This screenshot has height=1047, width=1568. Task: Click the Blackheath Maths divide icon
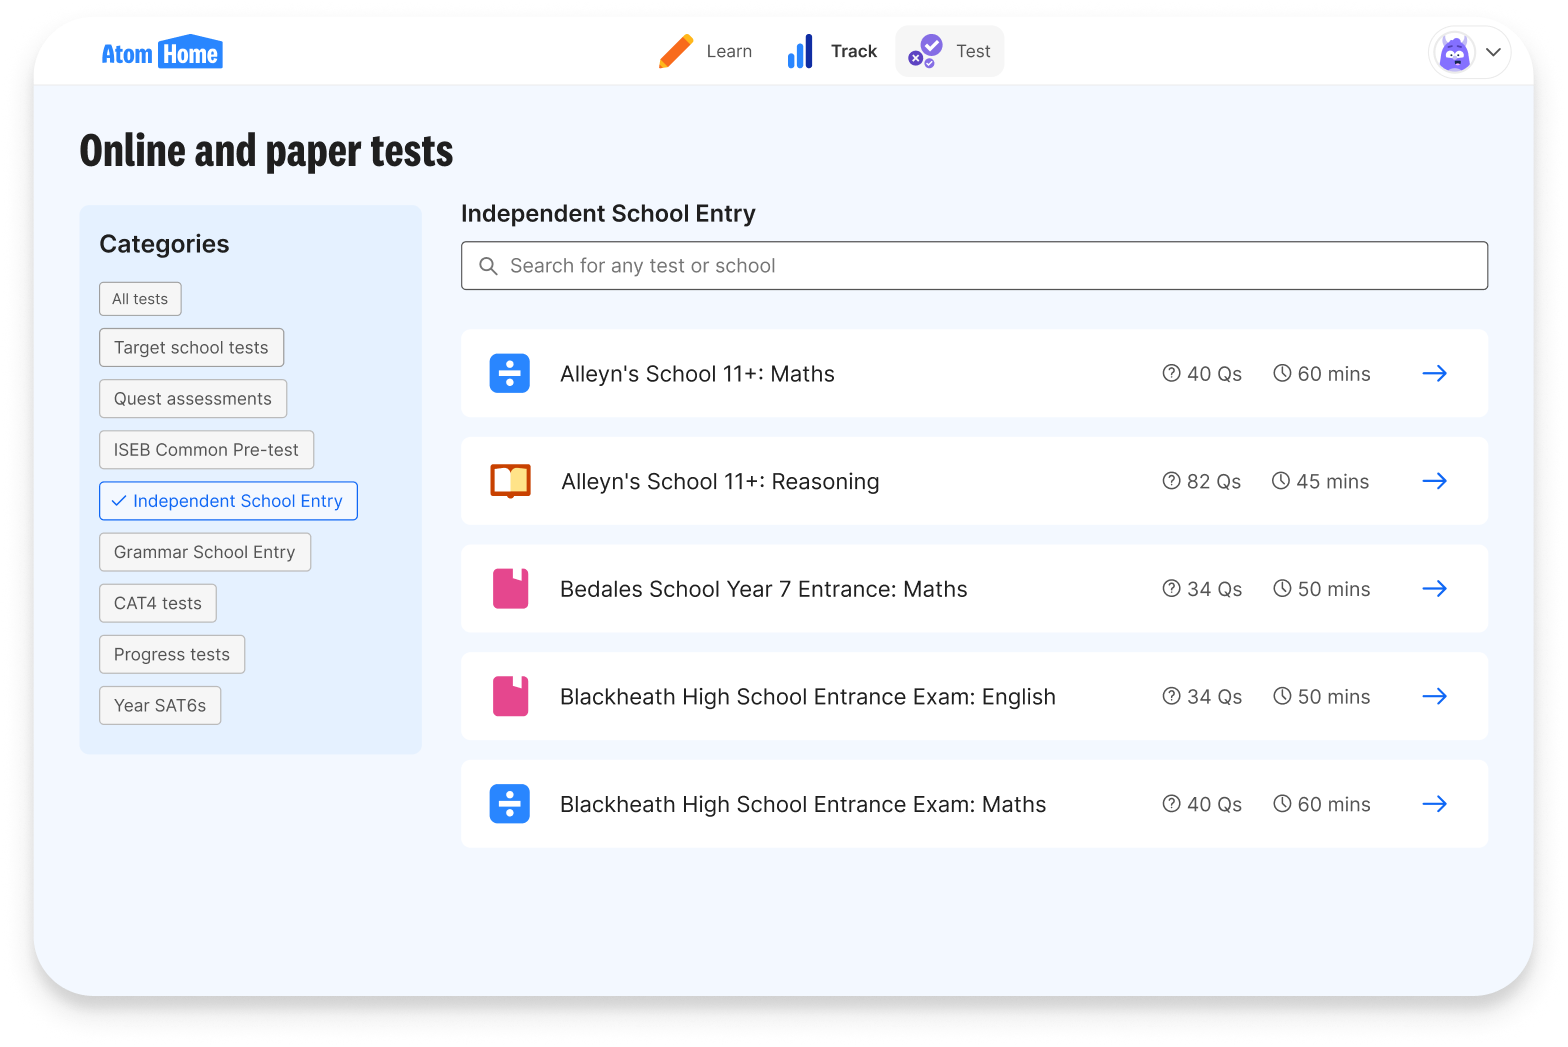pyautogui.click(x=510, y=804)
